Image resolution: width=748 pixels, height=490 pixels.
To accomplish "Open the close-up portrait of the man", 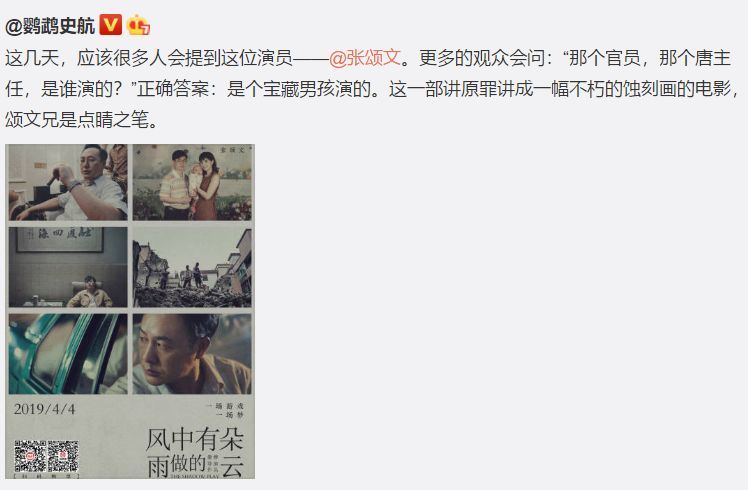I will (x=192, y=354).
